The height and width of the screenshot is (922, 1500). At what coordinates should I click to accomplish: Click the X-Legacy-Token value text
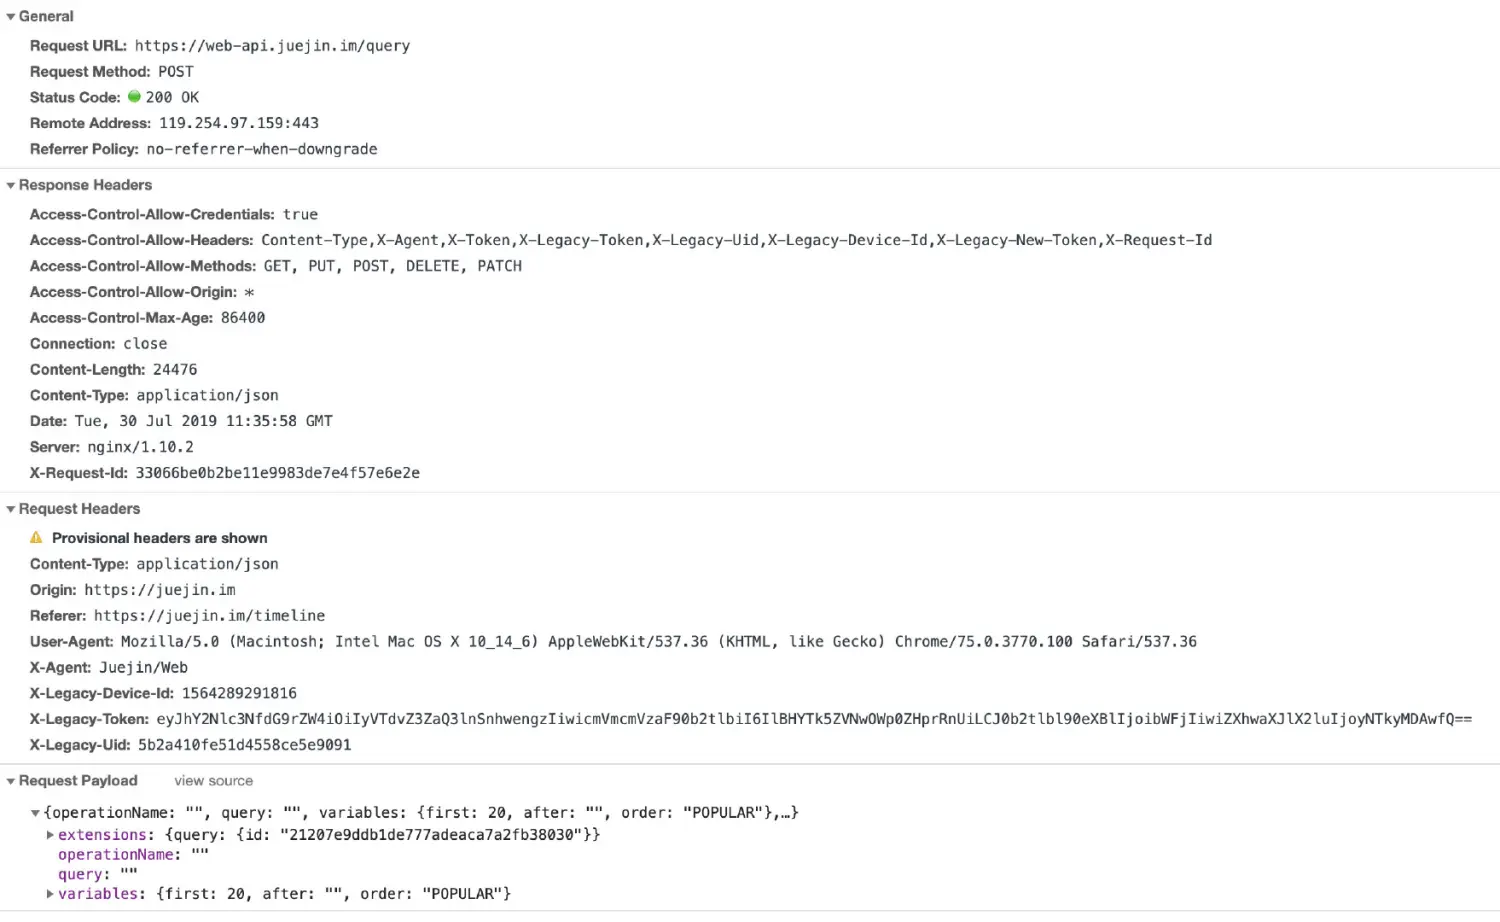pyautogui.click(x=813, y=719)
